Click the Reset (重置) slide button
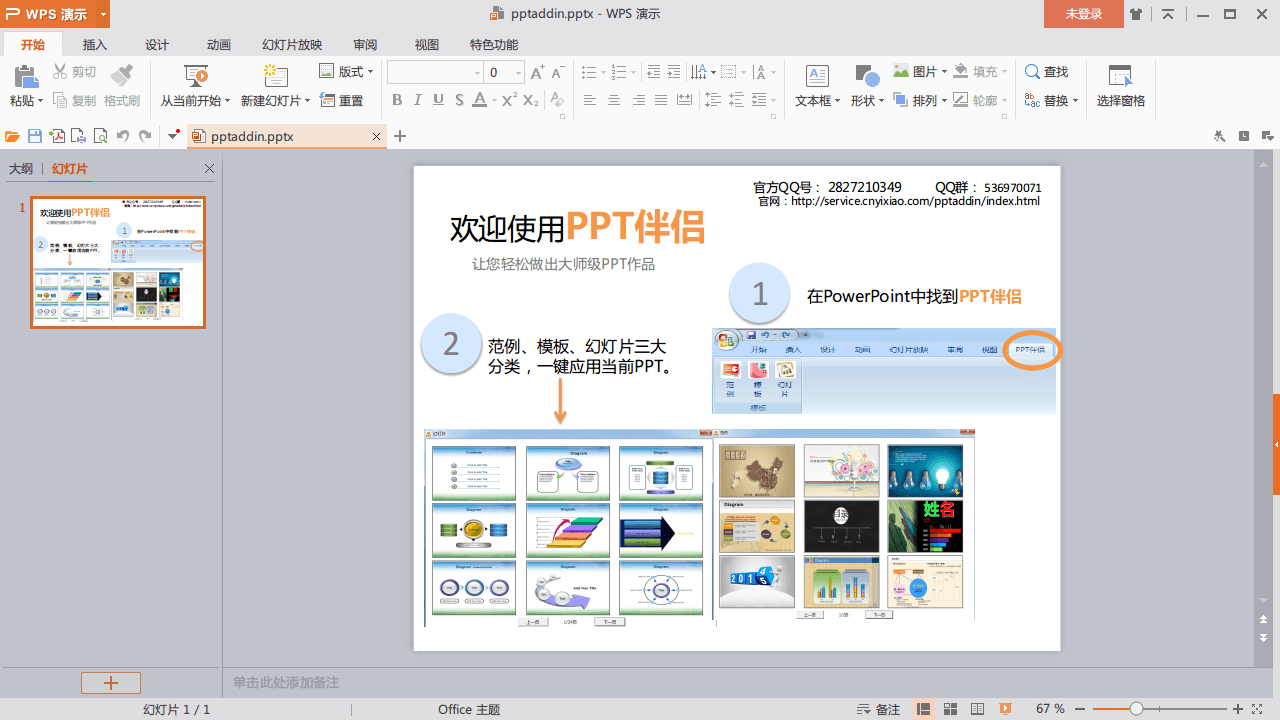Viewport: 1280px width, 720px height. pos(342,101)
